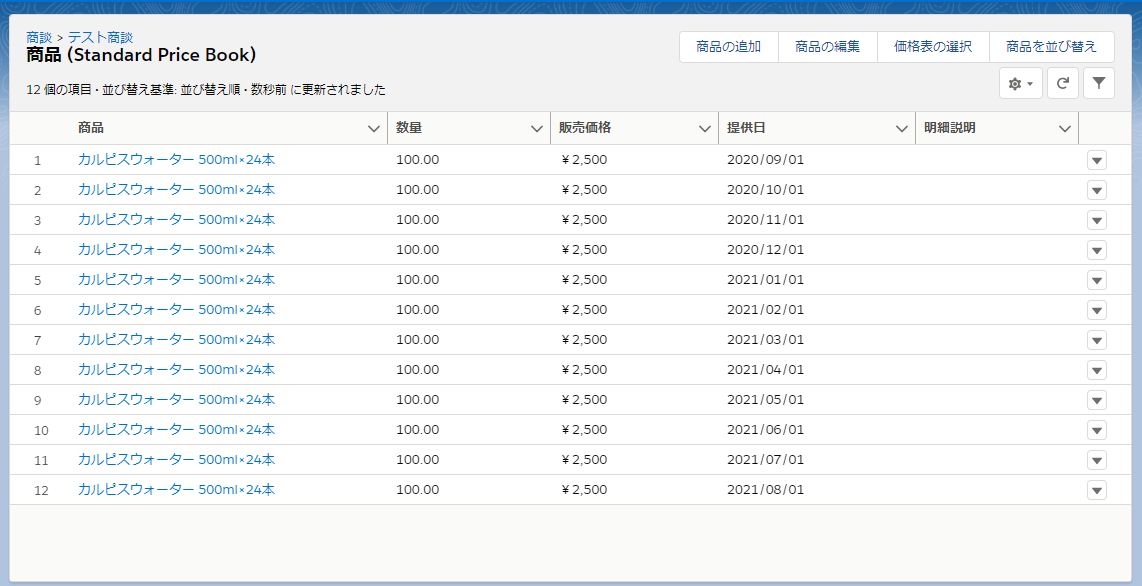Open row actions for the 2021/01/01 item
This screenshot has width=1142, height=586.
click(1096, 280)
